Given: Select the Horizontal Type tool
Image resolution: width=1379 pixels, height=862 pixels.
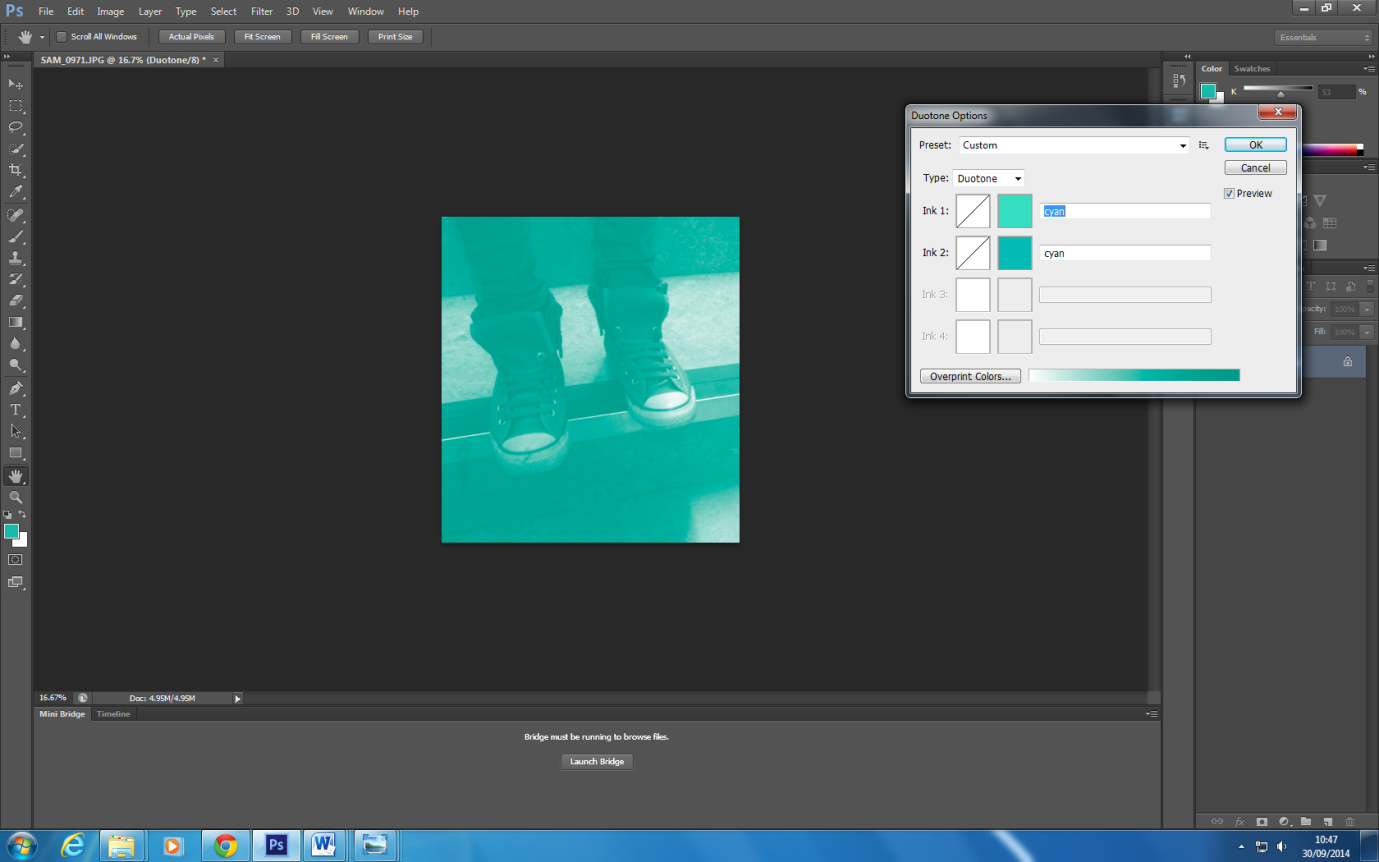Looking at the screenshot, I should coord(16,410).
